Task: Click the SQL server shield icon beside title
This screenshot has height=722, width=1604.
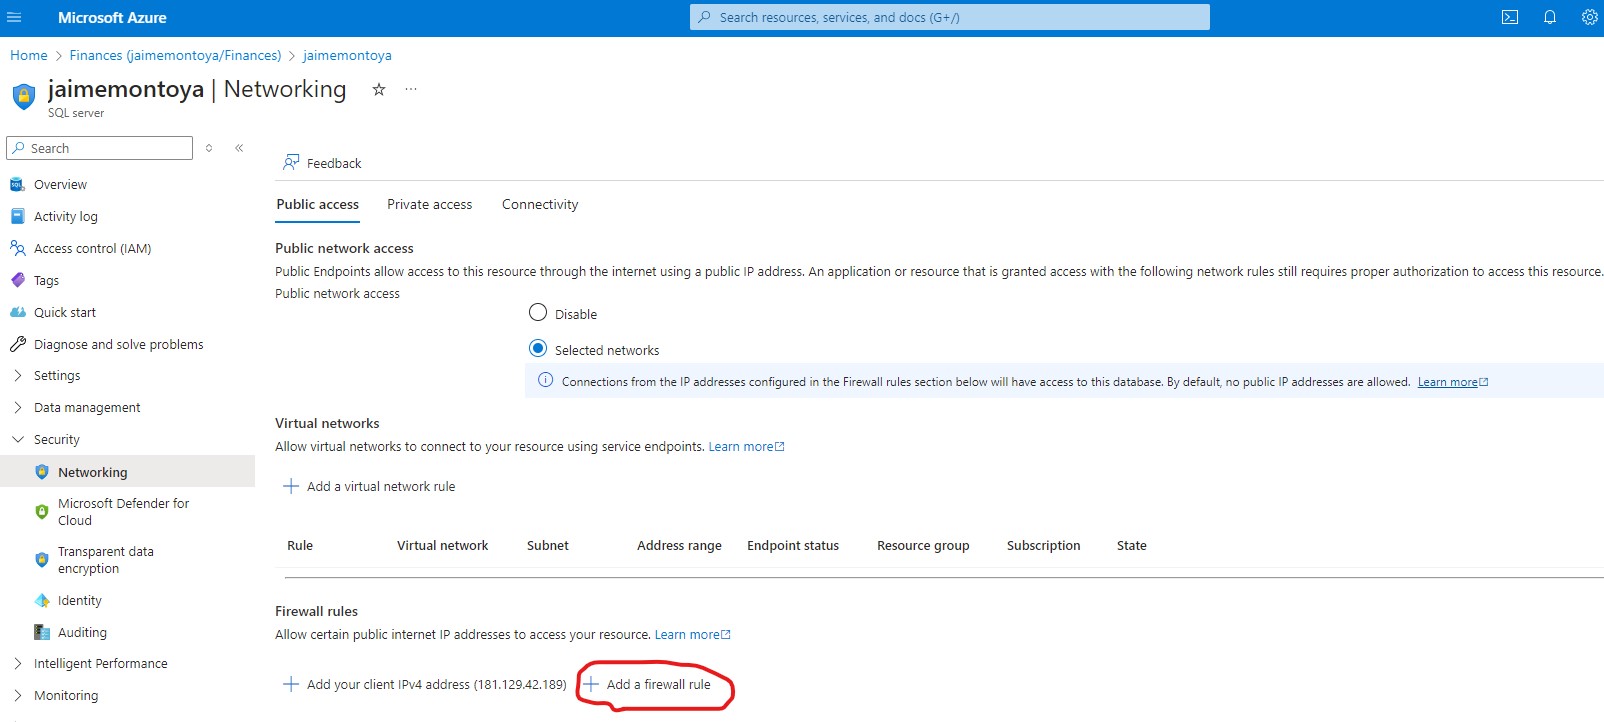Action: point(23,97)
